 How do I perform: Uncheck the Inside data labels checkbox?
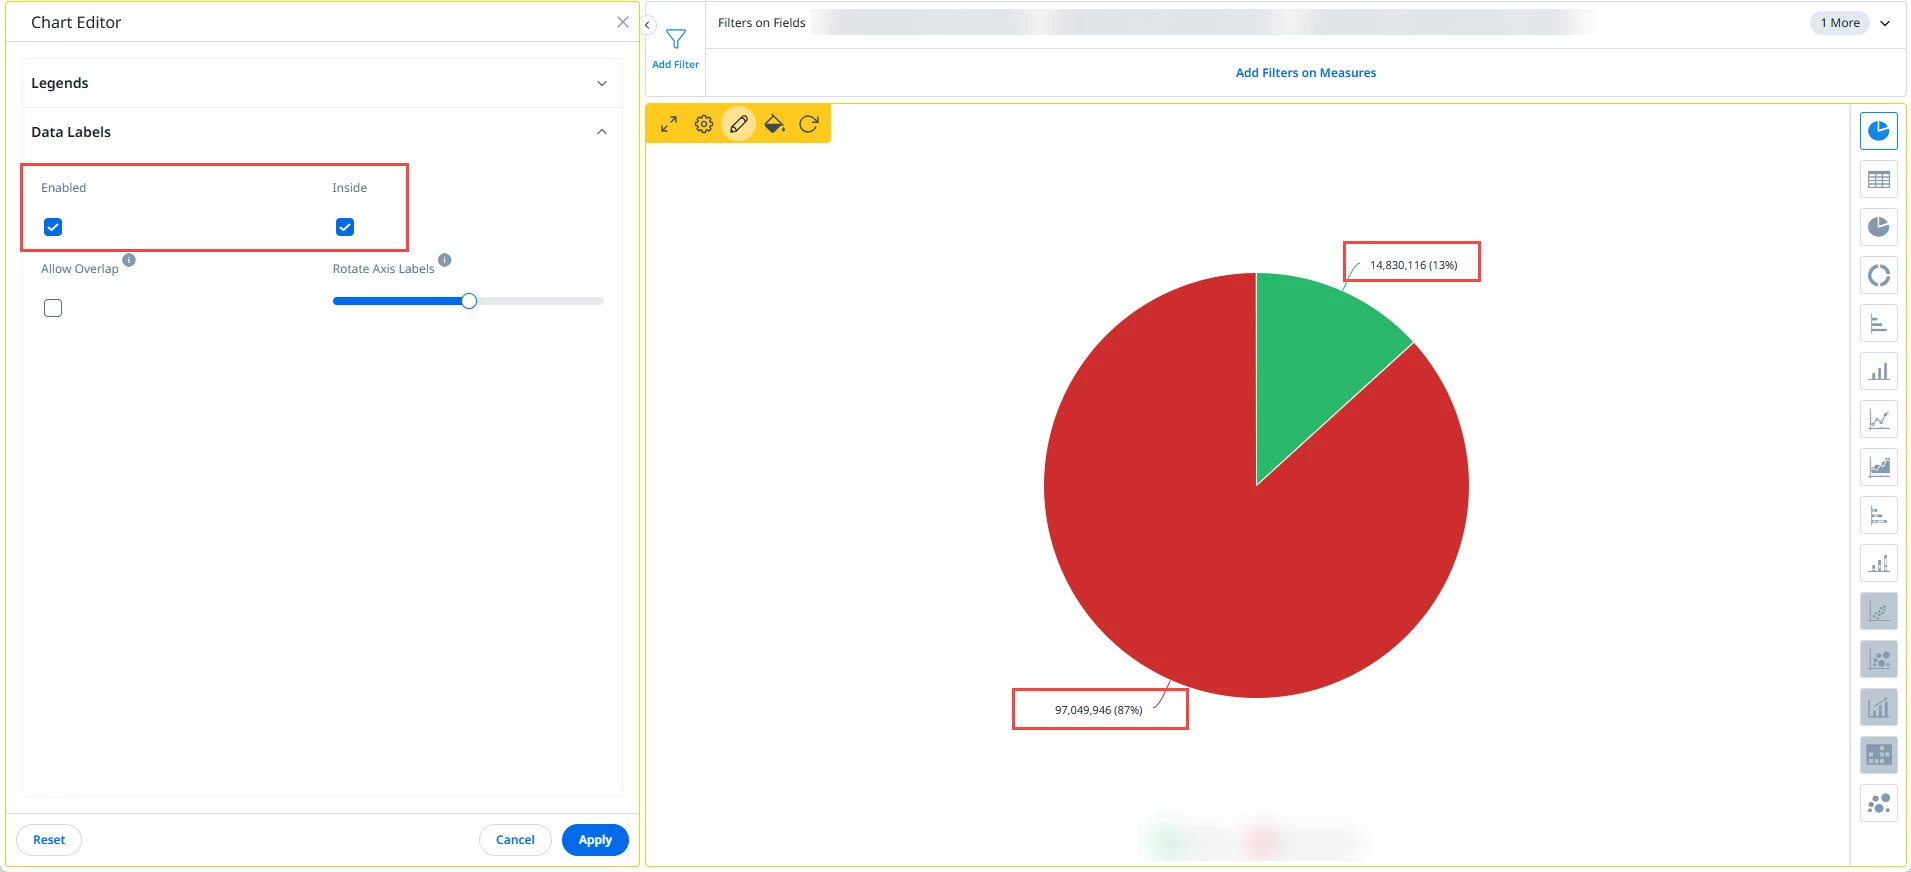tap(345, 227)
